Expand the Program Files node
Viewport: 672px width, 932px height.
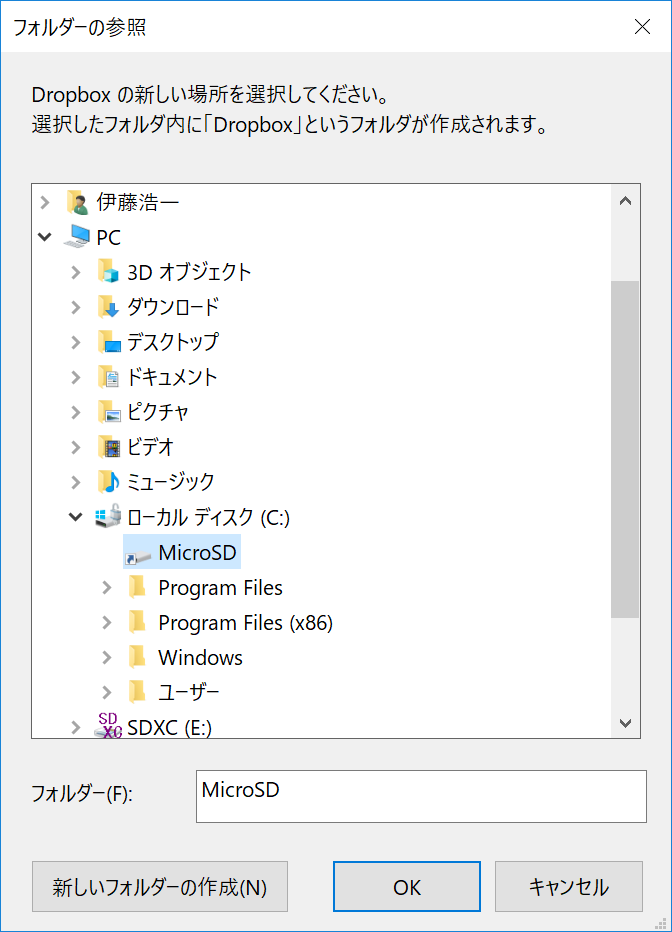[x=106, y=588]
